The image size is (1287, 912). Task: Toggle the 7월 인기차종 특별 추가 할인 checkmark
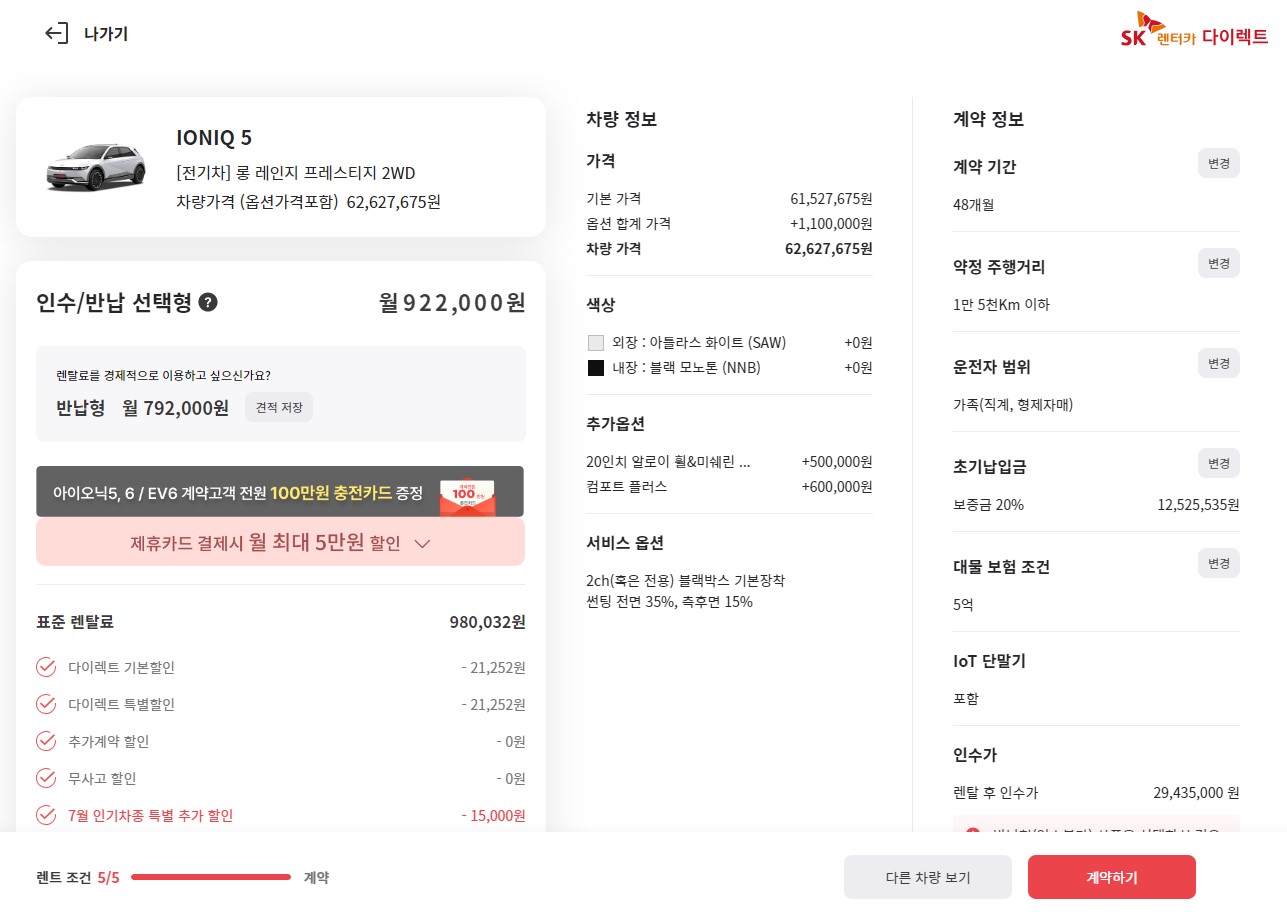pos(46,815)
